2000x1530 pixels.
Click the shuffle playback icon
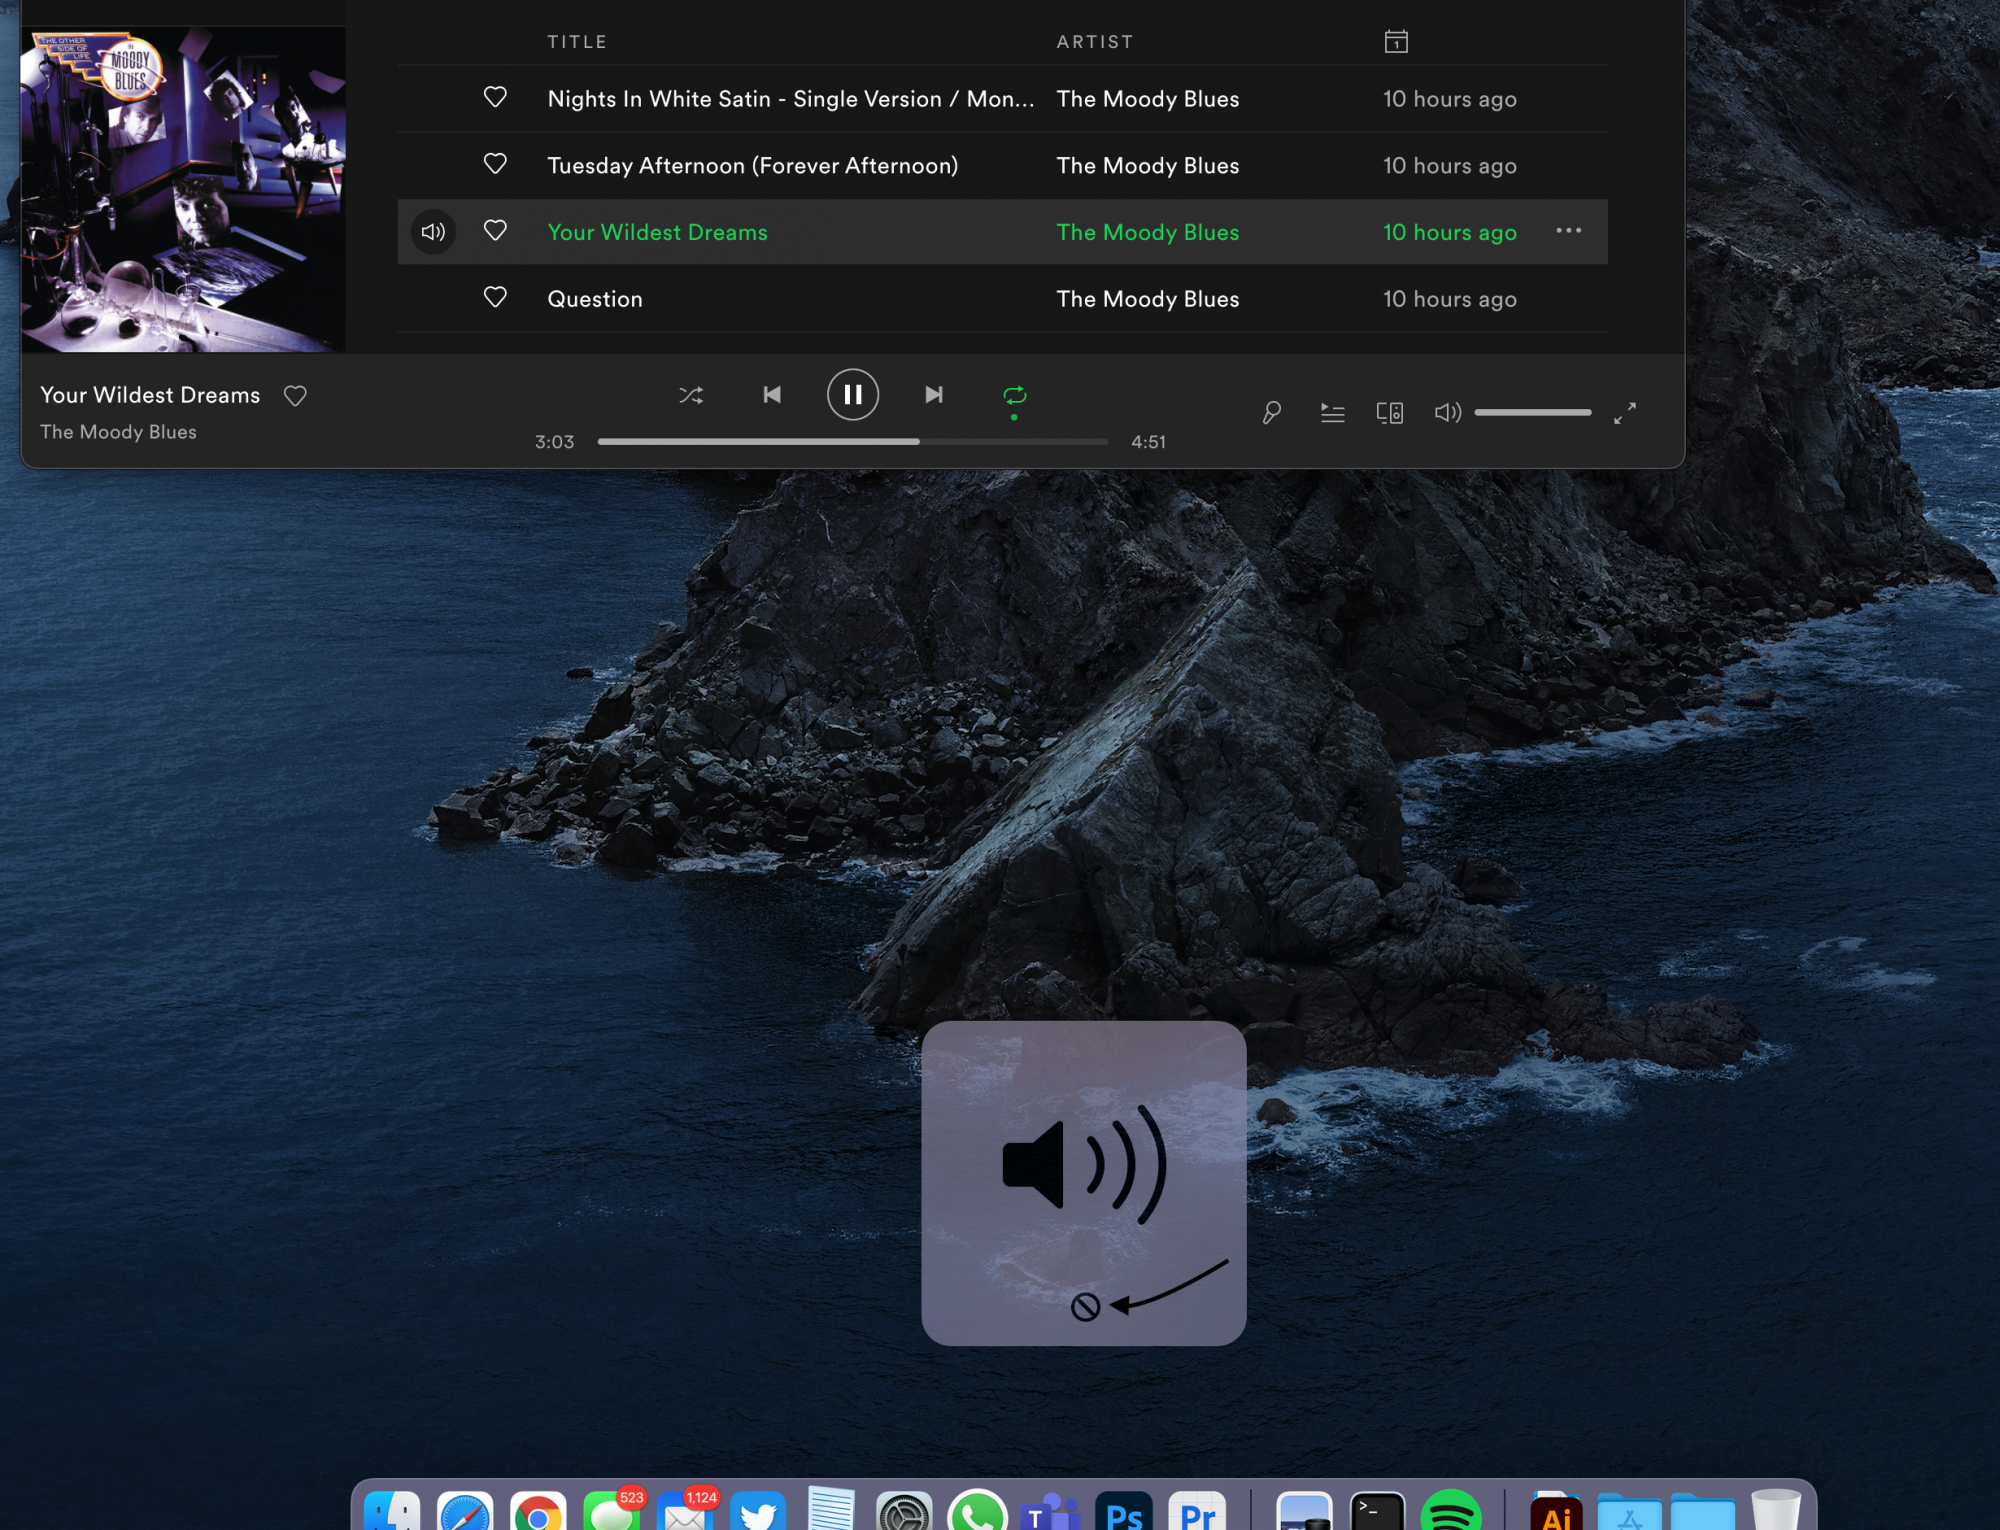point(691,395)
